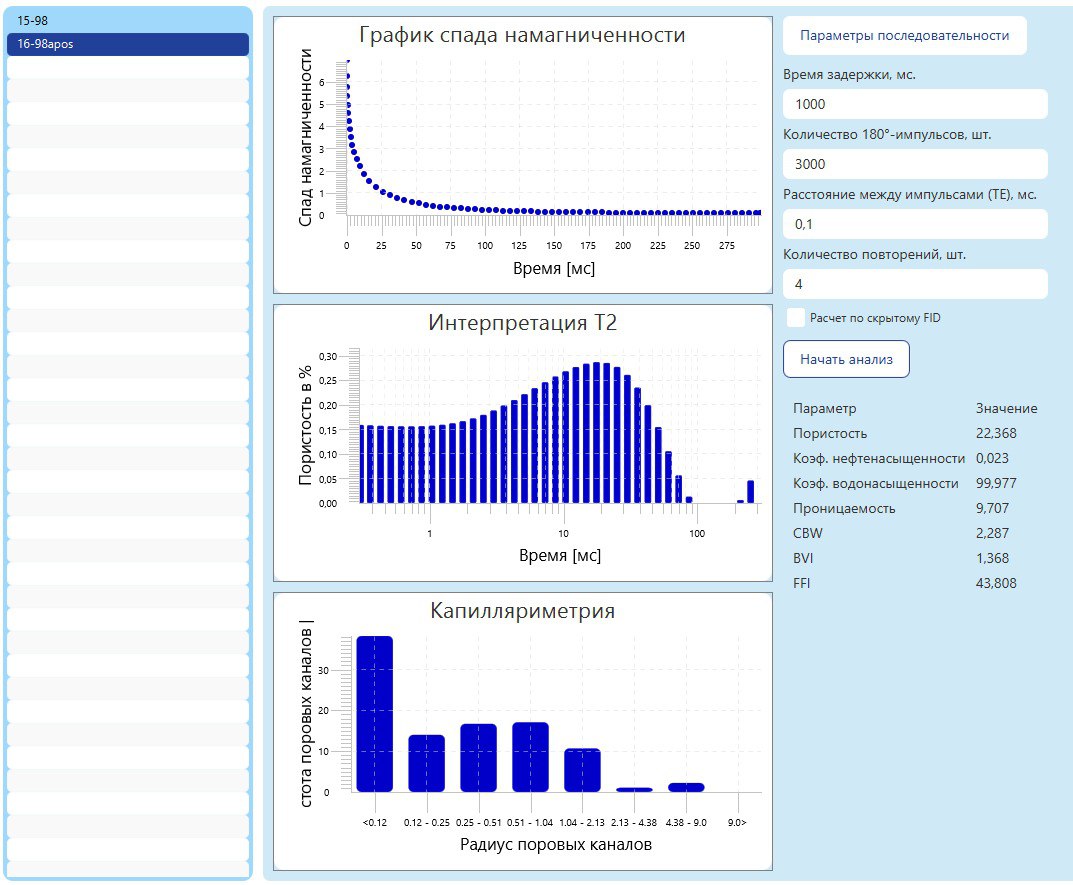Click the 0.25 - 0.51 capillary bar
The width and height of the screenshot is (1073, 885).
tap(478, 758)
